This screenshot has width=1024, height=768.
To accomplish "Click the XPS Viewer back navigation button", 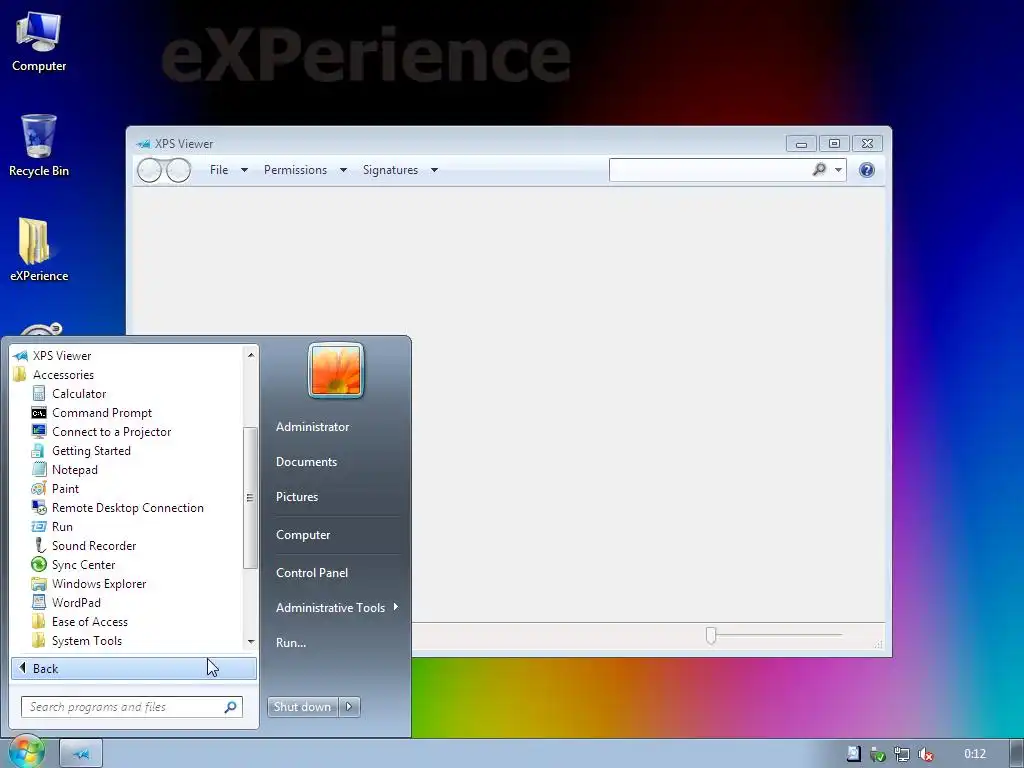I will [x=150, y=170].
